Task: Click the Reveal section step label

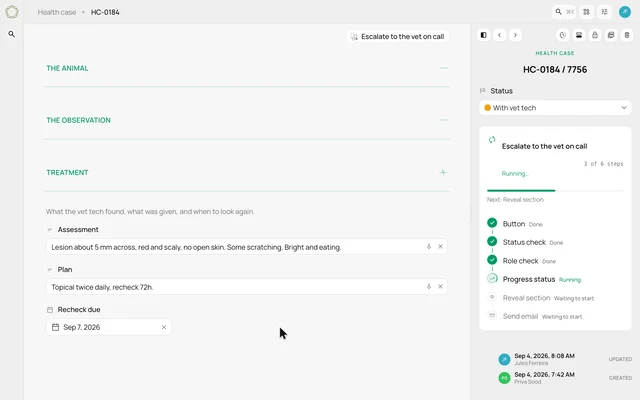Action: (x=527, y=298)
